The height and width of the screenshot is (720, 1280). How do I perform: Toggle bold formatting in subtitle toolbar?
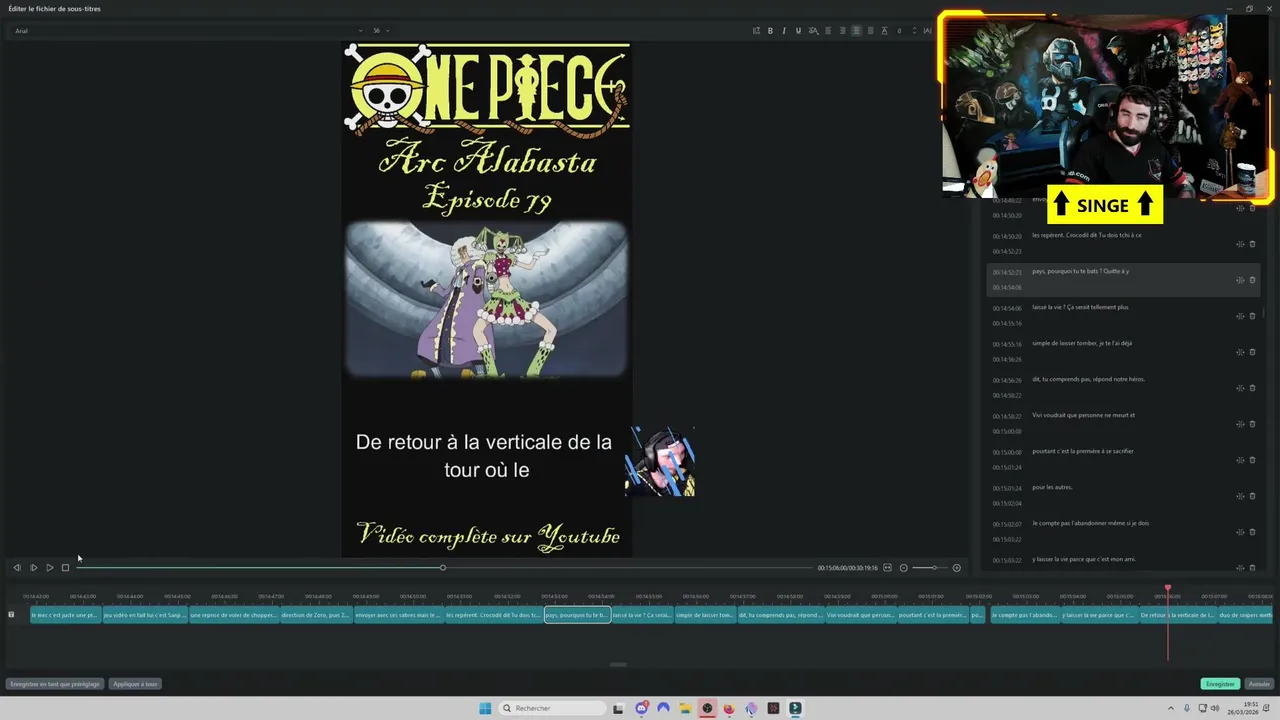pyautogui.click(x=770, y=31)
